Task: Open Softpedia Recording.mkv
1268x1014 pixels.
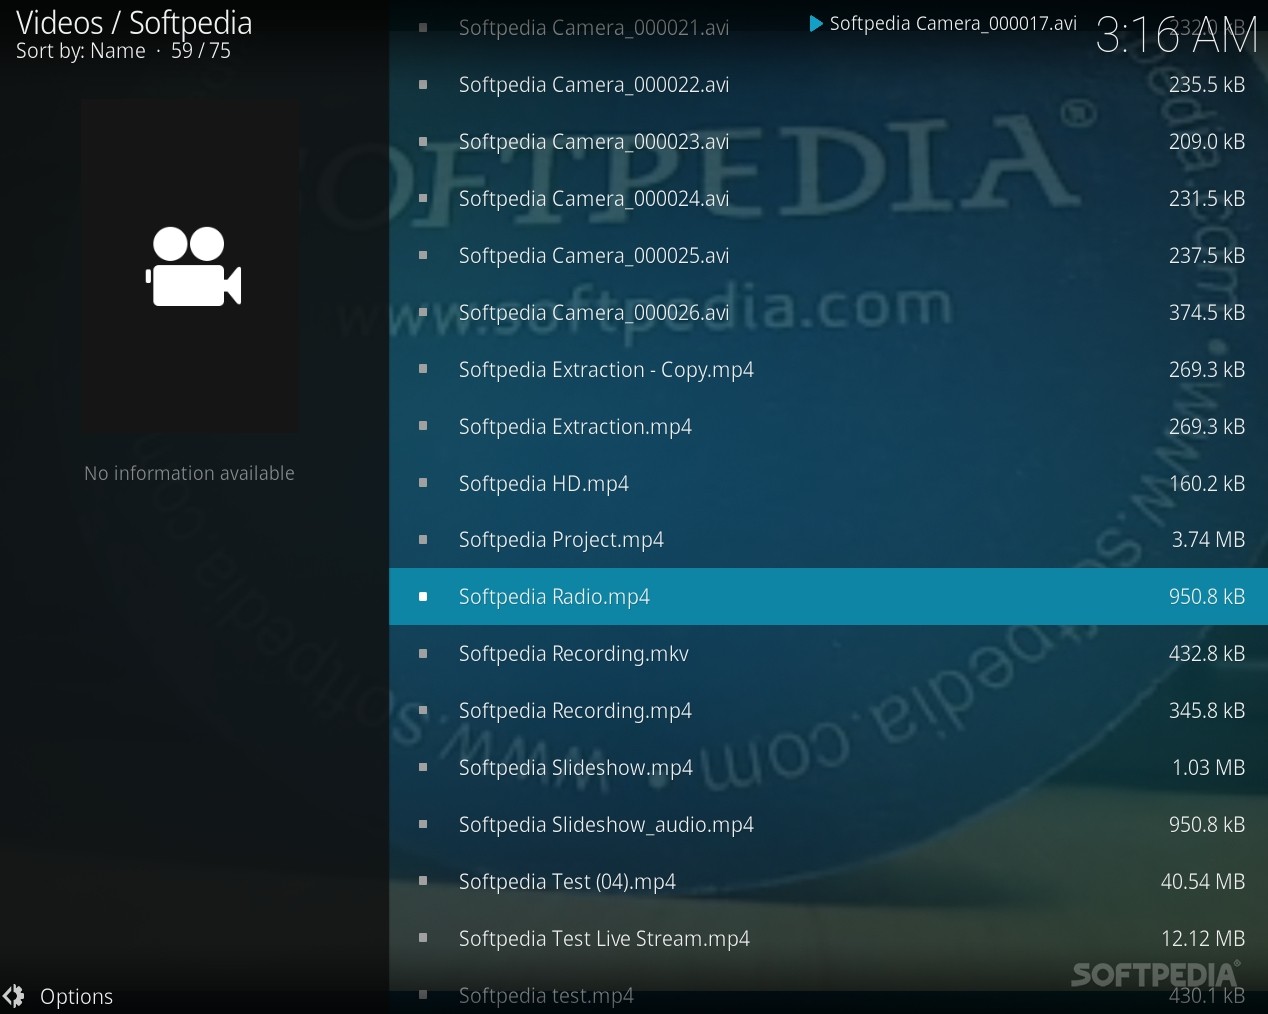Action: tap(828, 654)
